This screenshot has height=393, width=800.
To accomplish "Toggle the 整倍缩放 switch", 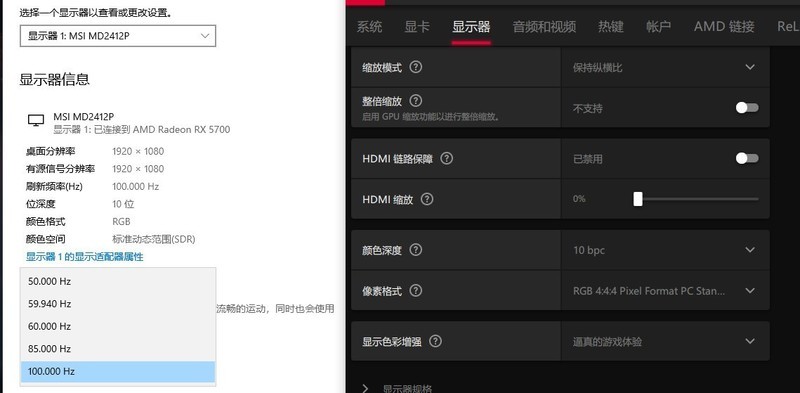I will point(747,108).
